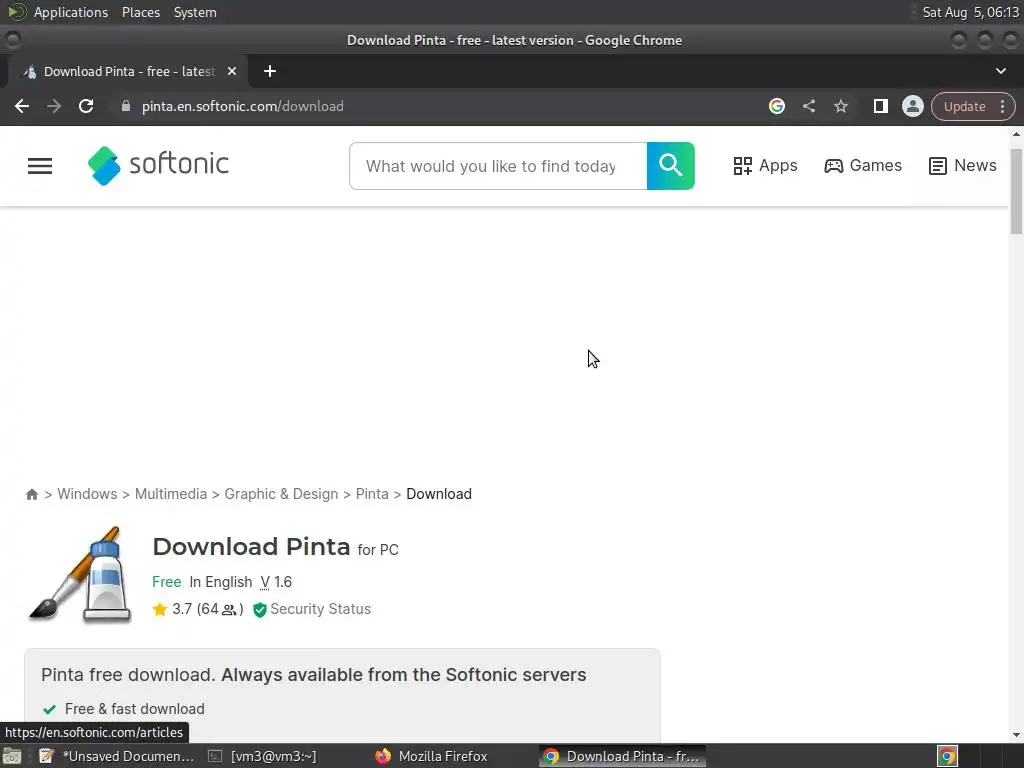This screenshot has width=1024, height=768.
Task: Switch to Unsaved Document taskbar window
Action: click(117, 756)
